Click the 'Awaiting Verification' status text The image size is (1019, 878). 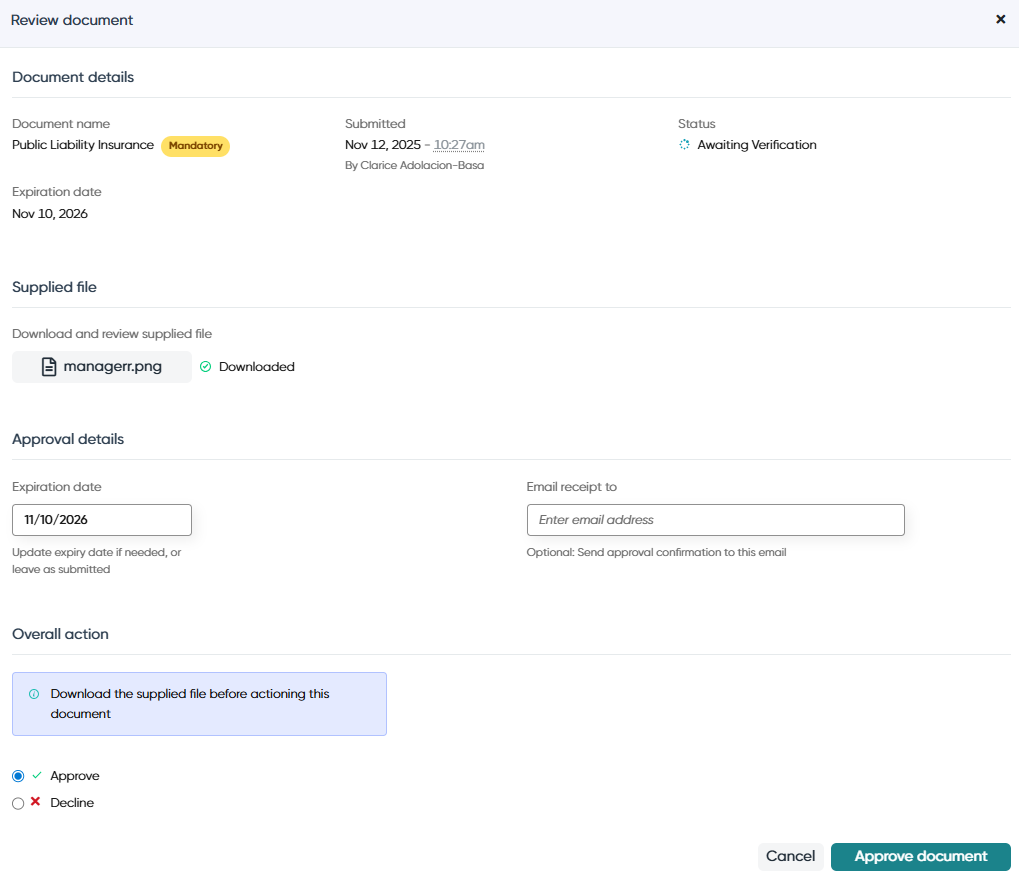(757, 144)
